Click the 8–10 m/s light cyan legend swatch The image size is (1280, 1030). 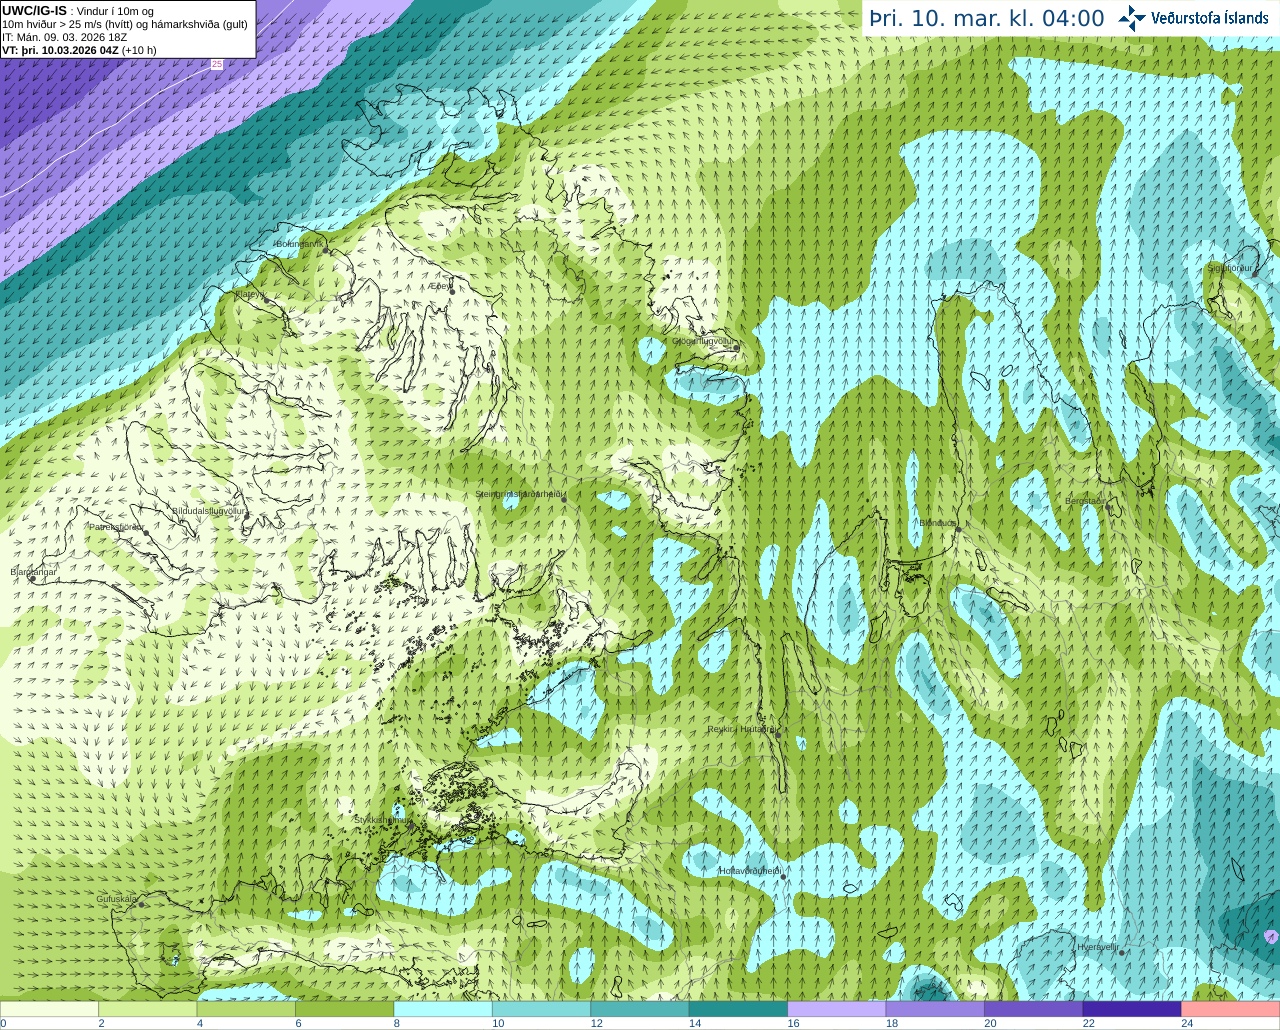(x=444, y=1008)
